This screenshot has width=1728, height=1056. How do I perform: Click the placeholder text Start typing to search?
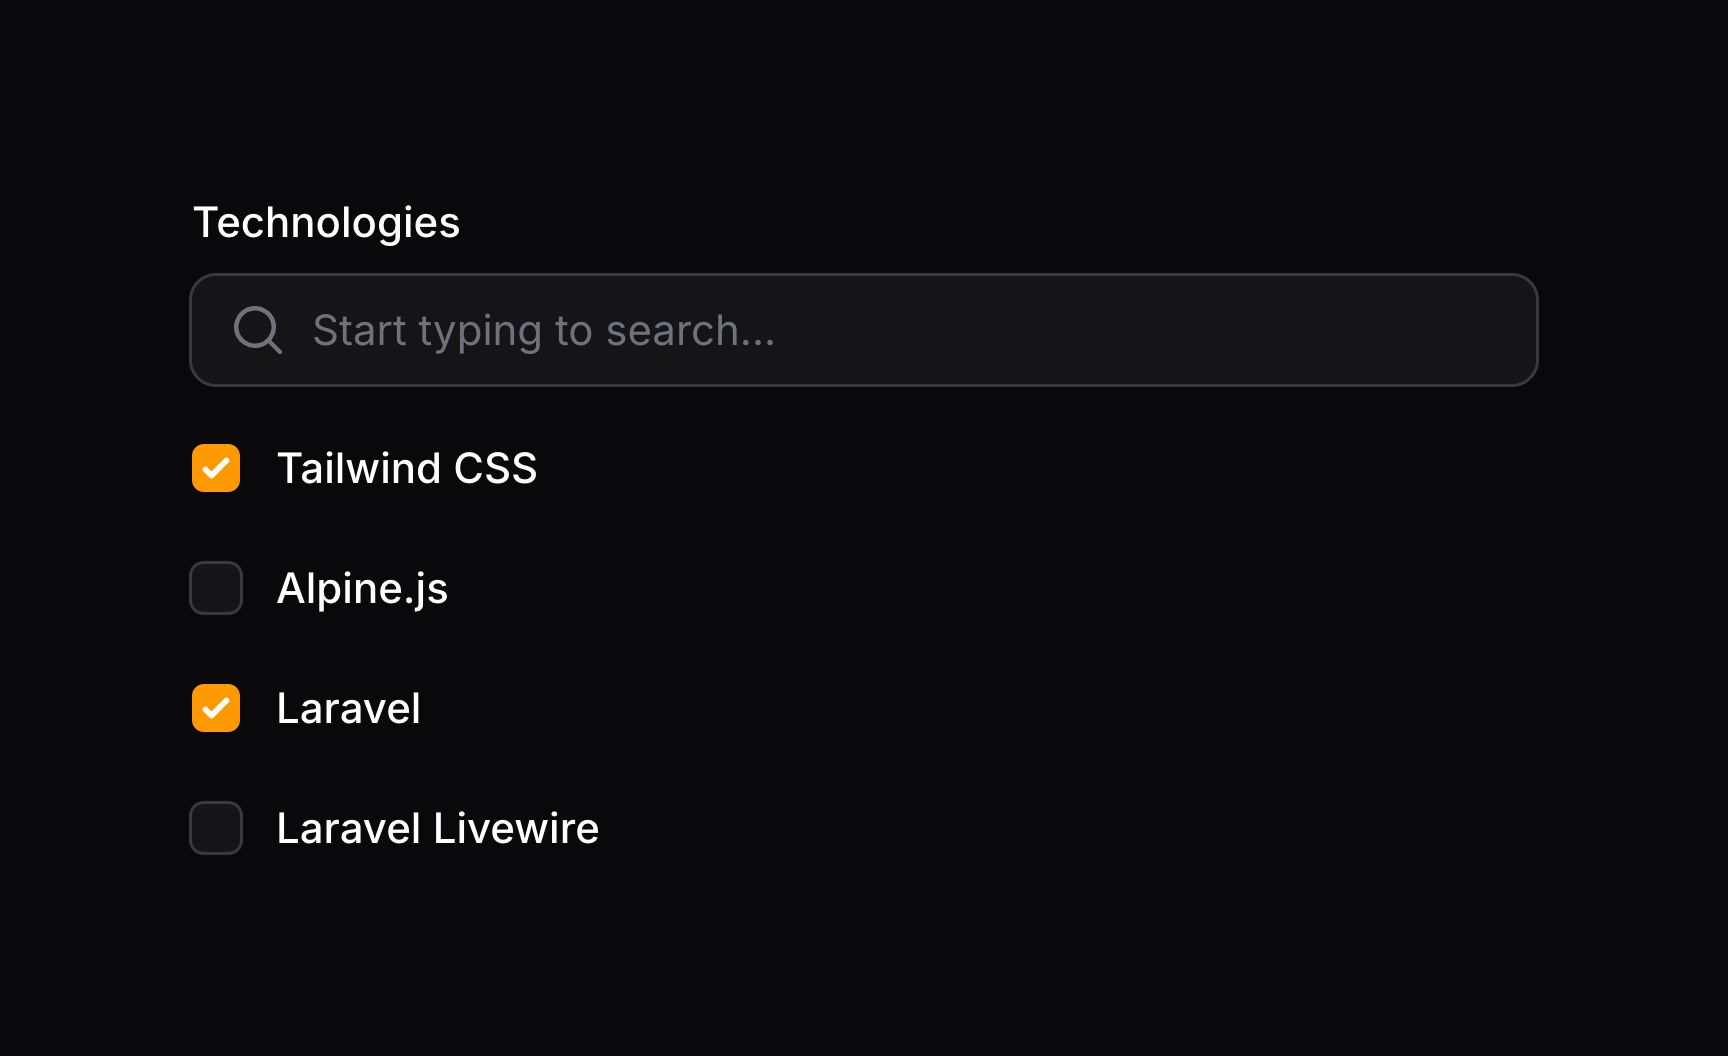545,330
